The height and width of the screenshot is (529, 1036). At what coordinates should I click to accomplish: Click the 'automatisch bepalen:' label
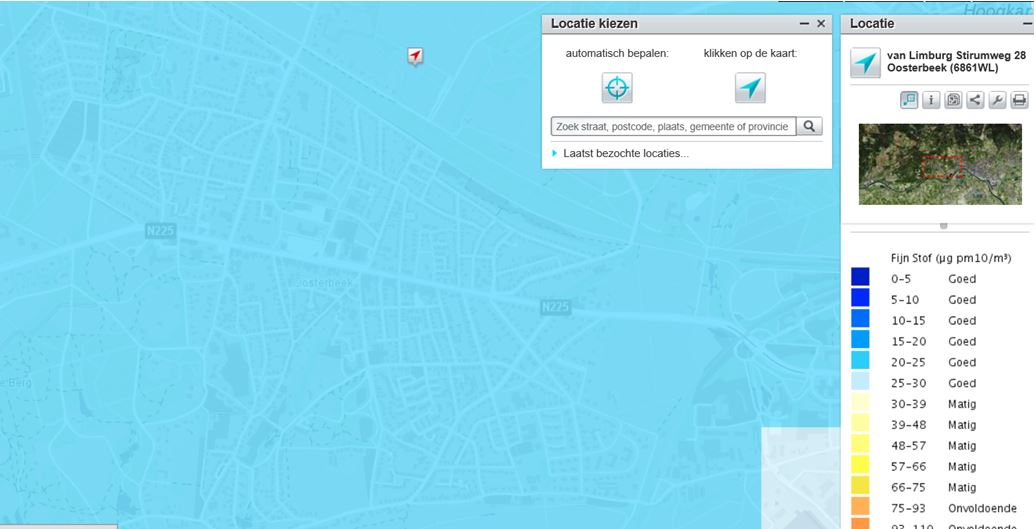click(617, 53)
